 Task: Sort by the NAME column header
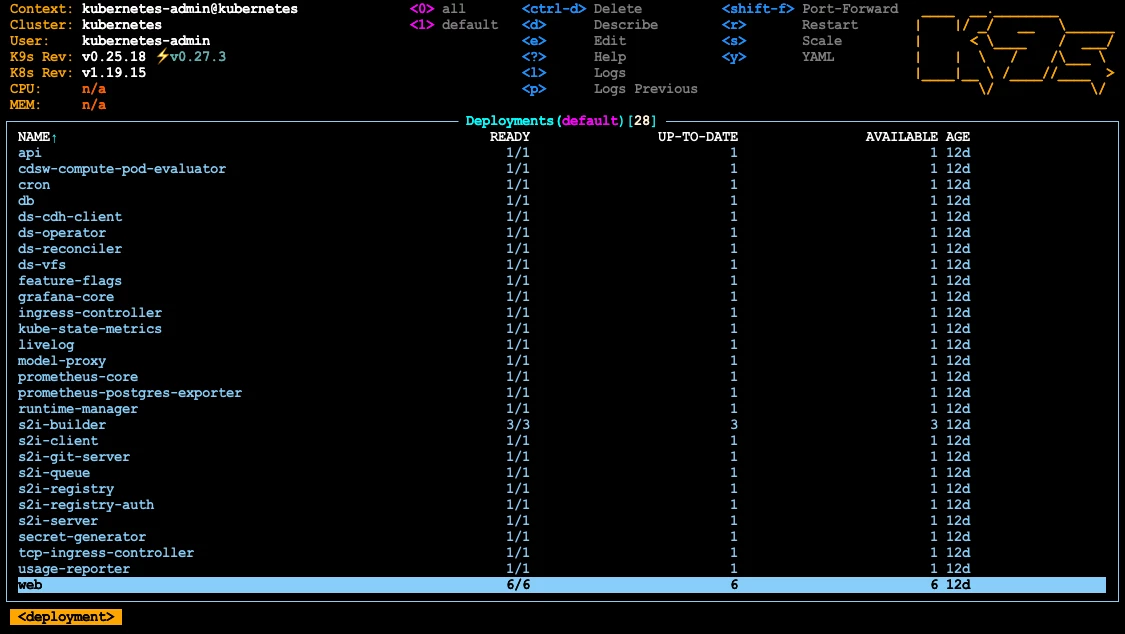point(37,136)
